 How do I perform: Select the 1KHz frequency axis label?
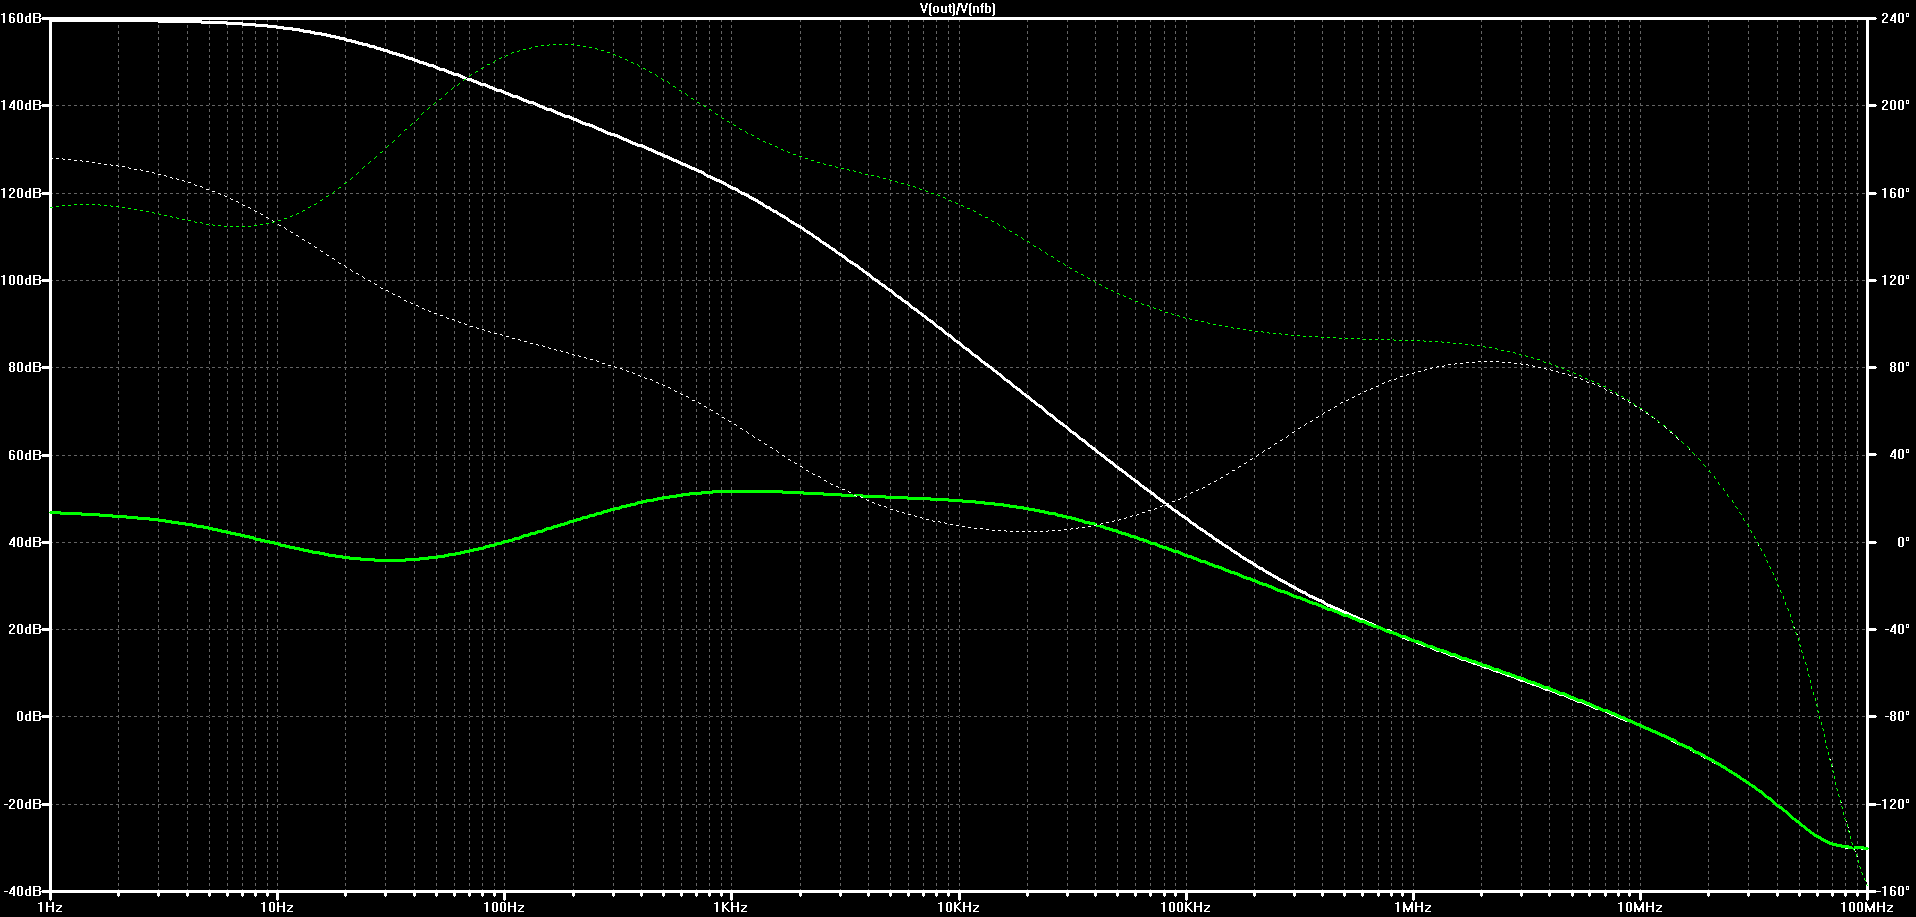coord(731,908)
